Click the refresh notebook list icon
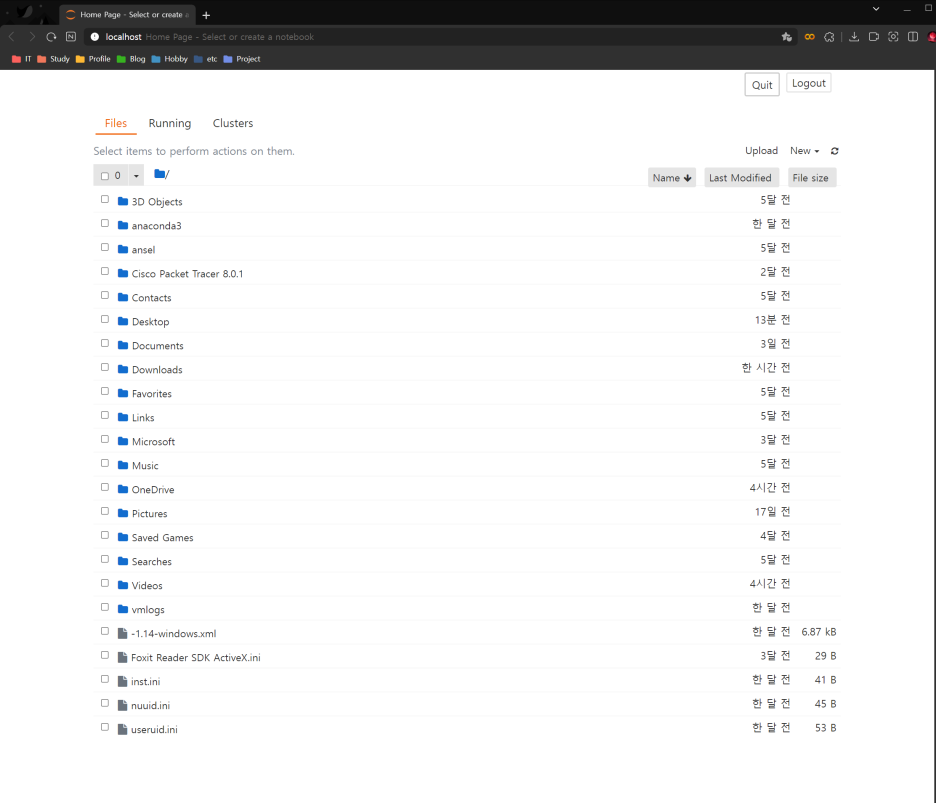 835,151
